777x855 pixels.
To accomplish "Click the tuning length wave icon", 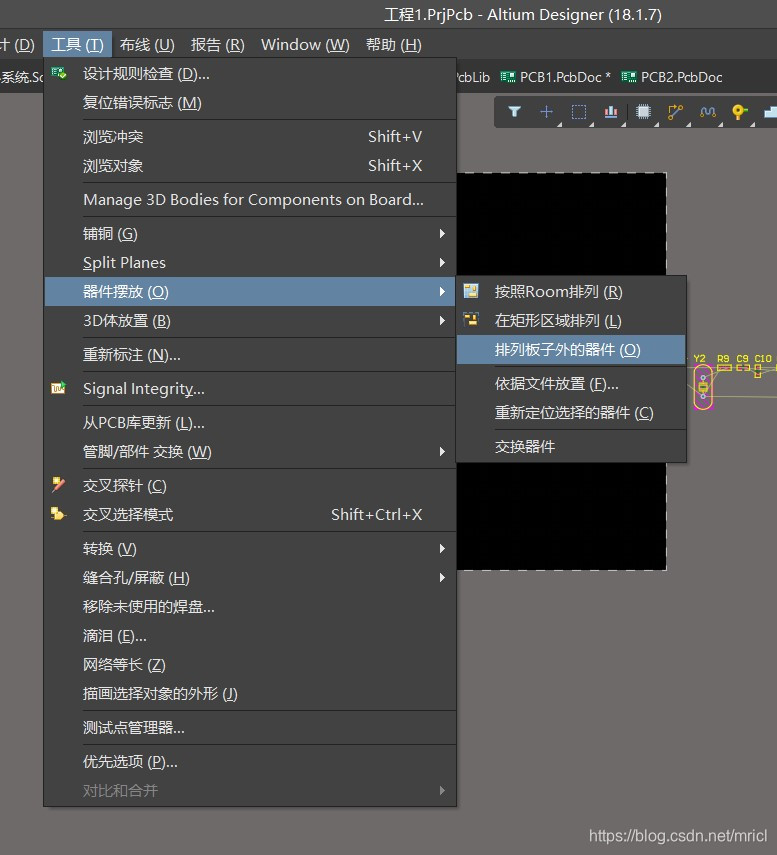I will coord(708,112).
